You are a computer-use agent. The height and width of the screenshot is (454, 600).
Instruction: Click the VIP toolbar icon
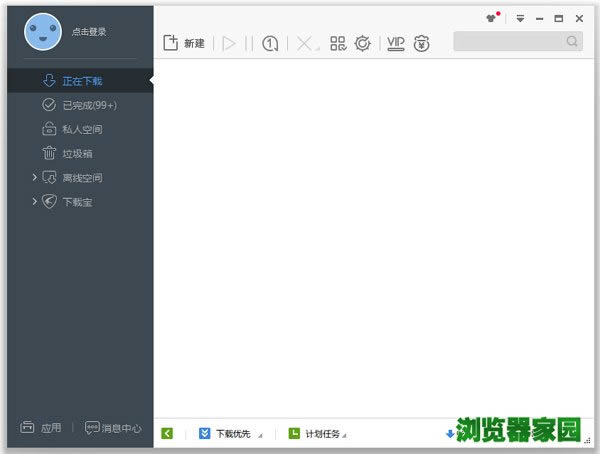click(x=396, y=44)
